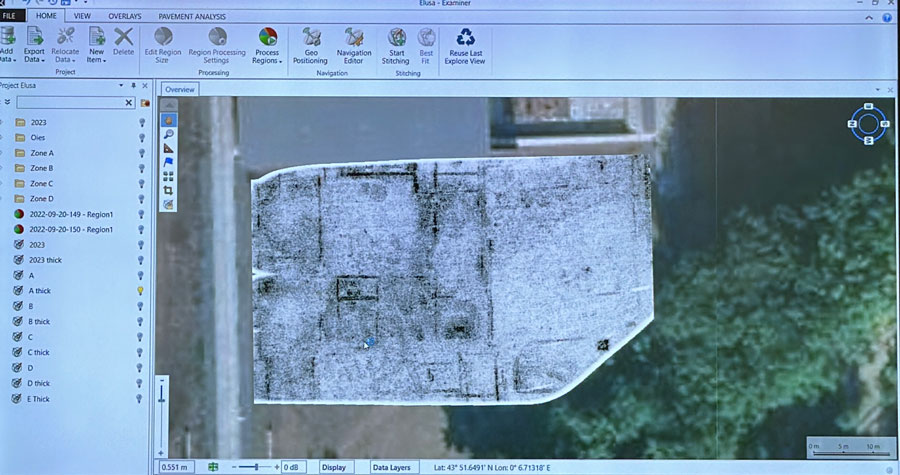
Task: Open the Overlays ribbon tab
Action: [x=125, y=17]
